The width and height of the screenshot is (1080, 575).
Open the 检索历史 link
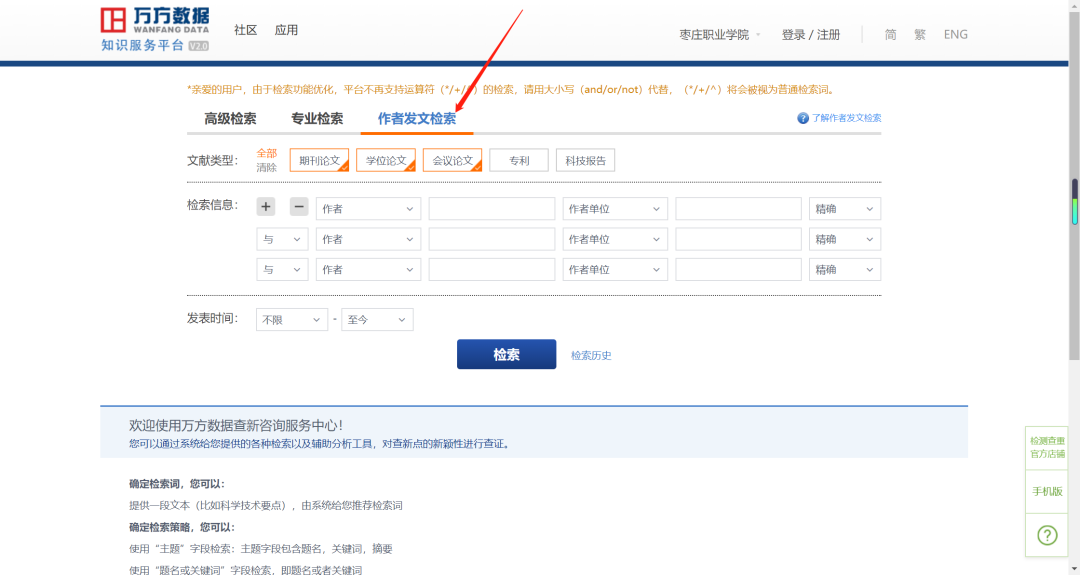(591, 355)
